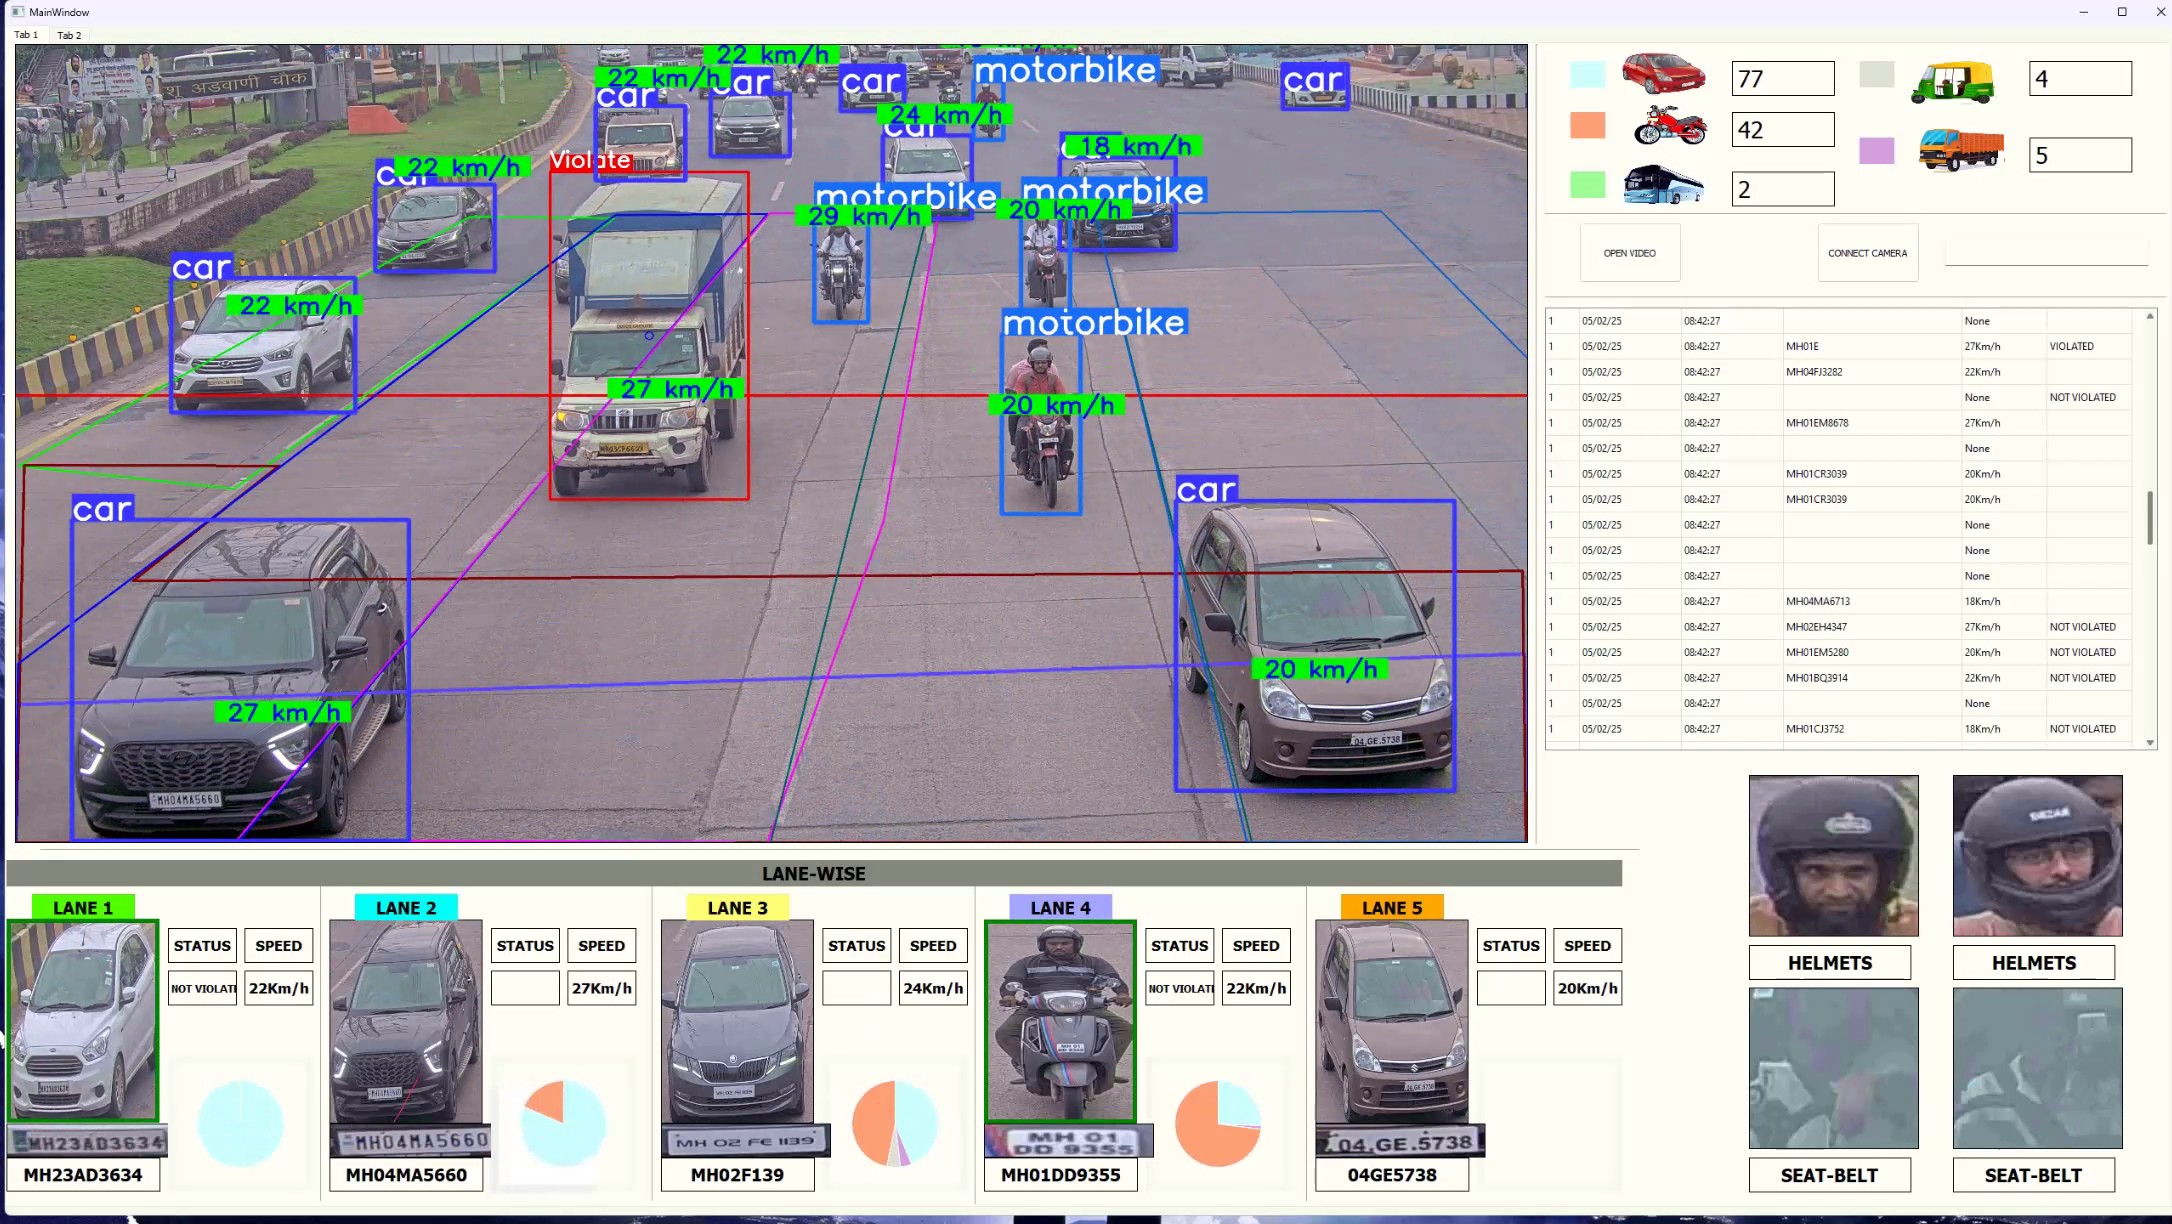Open the OPEN VIDEO button

(x=1630, y=253)
